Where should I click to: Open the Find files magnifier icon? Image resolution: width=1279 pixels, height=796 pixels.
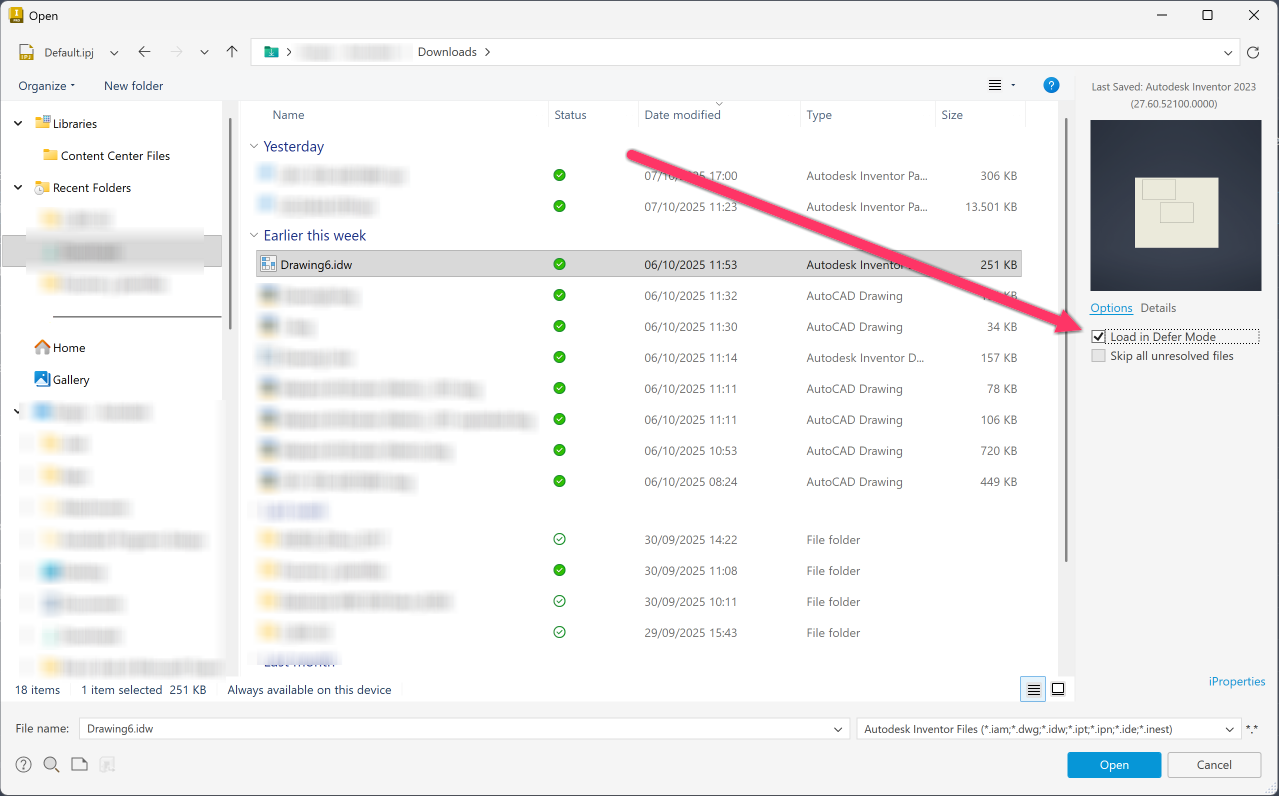[51, 765]
